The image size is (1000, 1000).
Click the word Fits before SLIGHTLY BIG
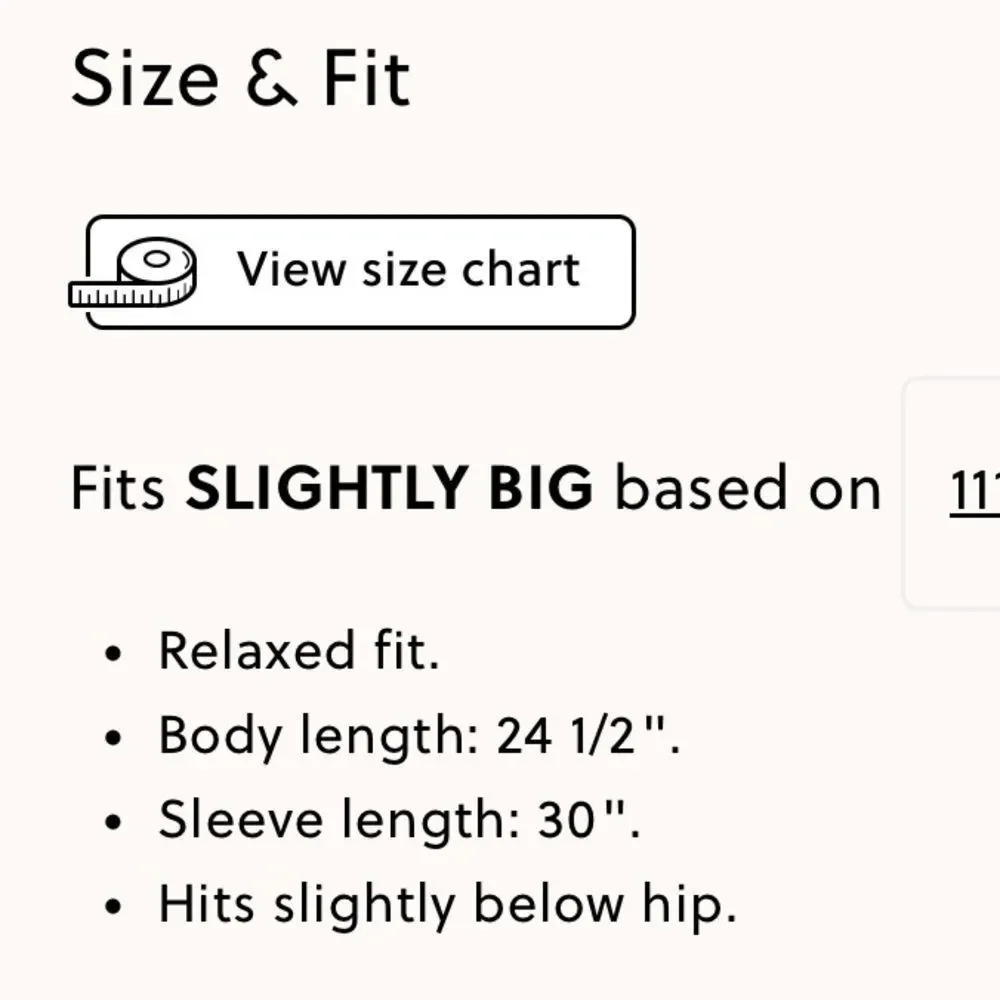tap(118, 488)
